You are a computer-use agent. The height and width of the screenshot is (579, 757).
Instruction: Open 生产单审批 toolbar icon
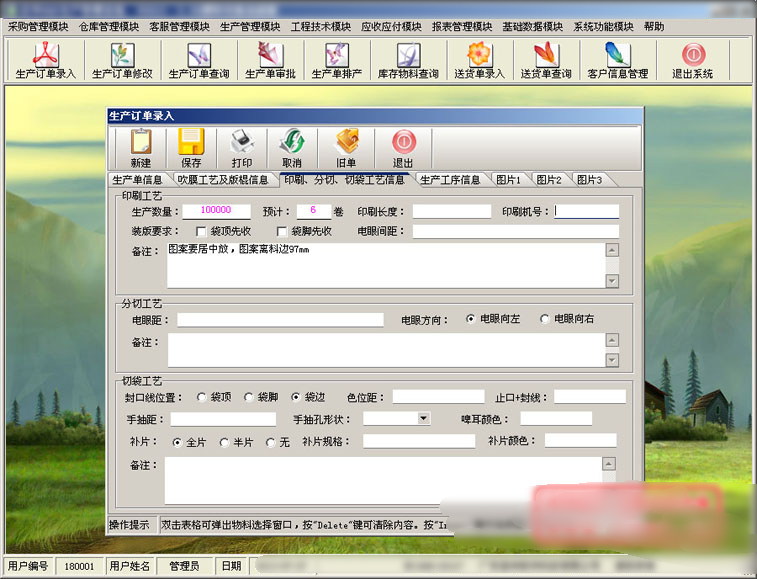[x=270, y=60]
